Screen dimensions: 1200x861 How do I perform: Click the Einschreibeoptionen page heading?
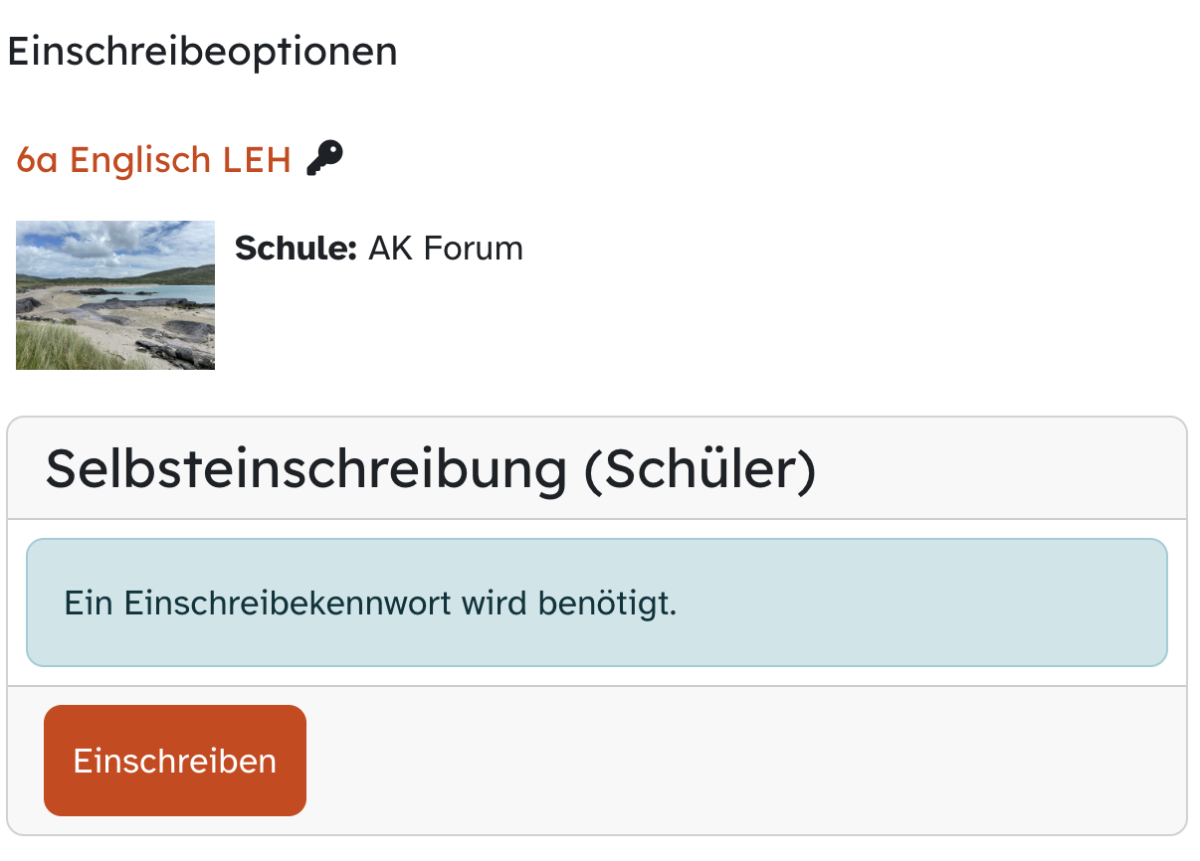tap(202, 51)
